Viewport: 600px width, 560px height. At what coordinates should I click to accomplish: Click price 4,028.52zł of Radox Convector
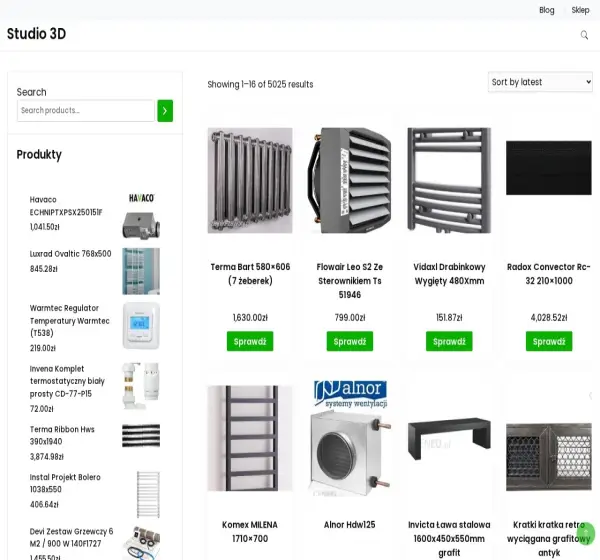point(549,318)
